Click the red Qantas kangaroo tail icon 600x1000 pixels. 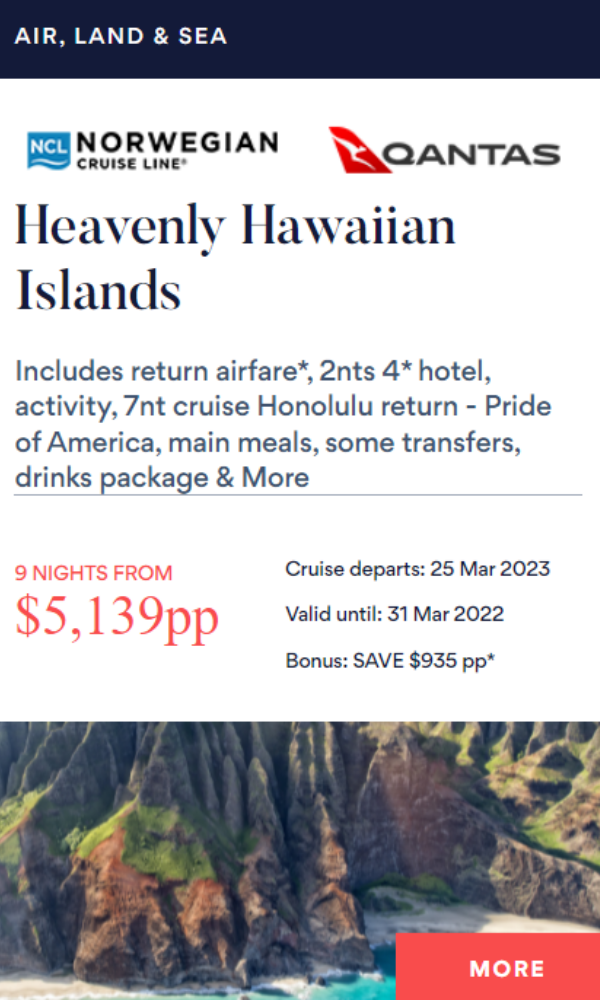pos(359,150)
